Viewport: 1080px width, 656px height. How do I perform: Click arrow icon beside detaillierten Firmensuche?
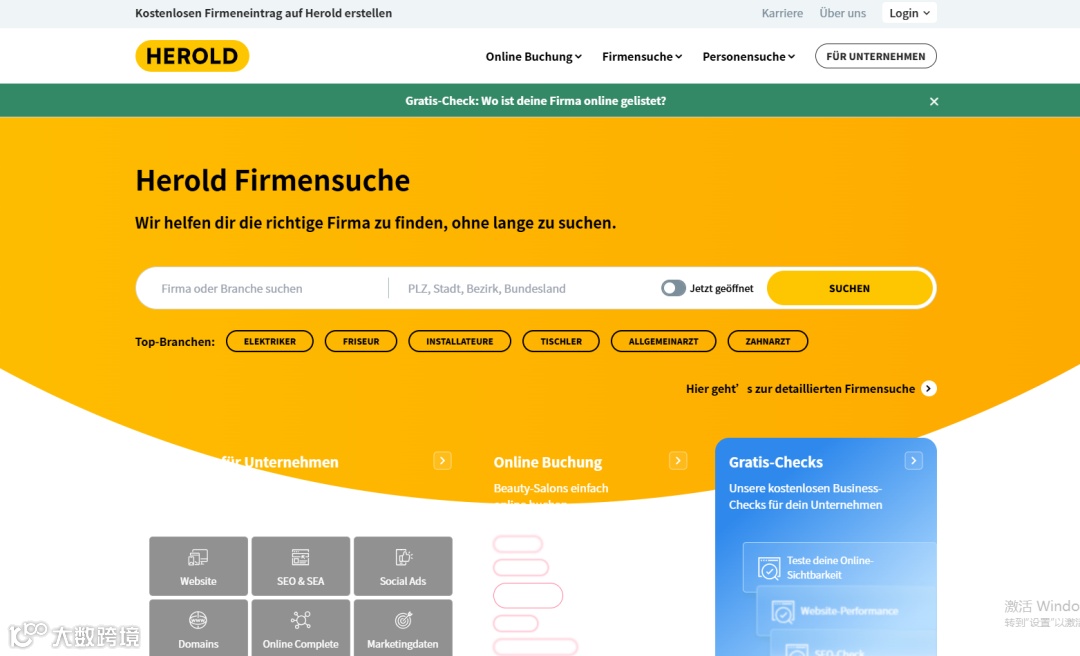coord(928,389)
